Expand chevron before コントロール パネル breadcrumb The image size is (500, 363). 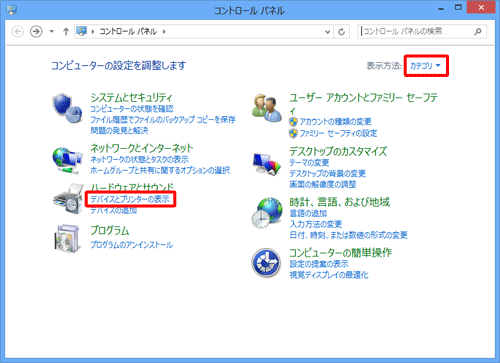pos(93,32)
